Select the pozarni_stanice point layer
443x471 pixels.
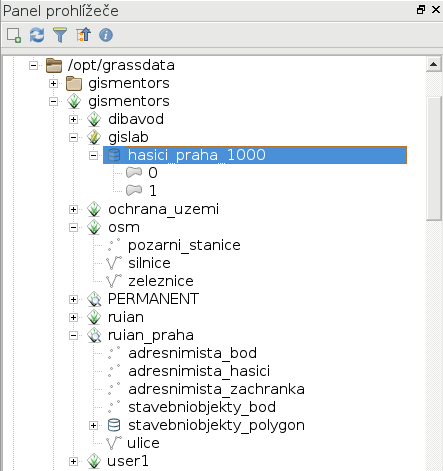pyautogui.click(x=184, y=245)
